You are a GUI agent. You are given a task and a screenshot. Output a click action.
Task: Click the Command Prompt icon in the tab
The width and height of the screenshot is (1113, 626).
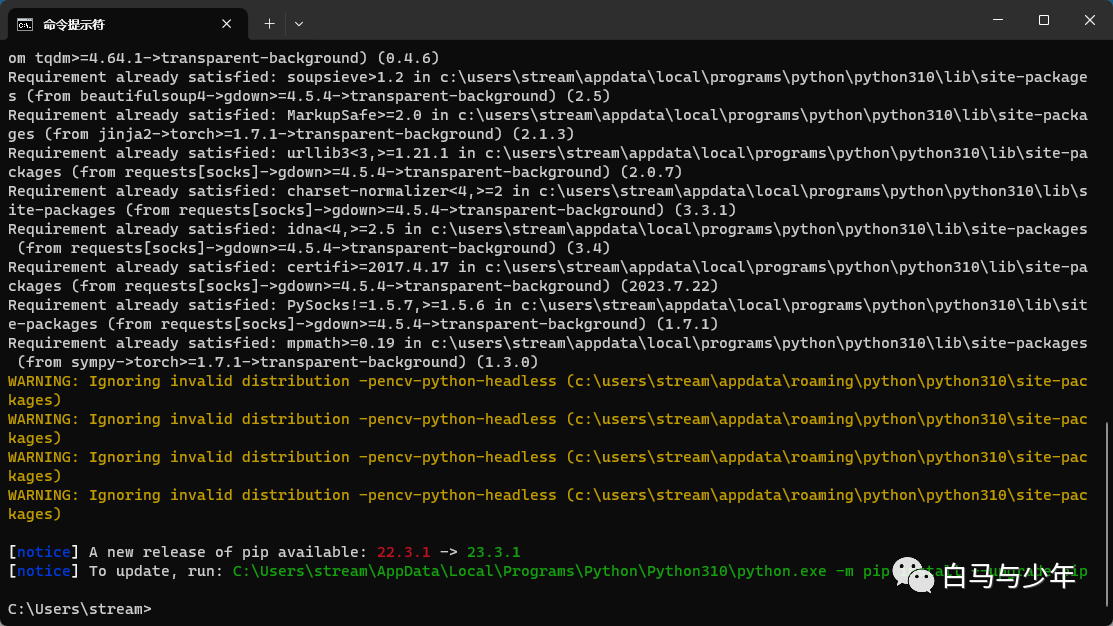tap(25, 25)
